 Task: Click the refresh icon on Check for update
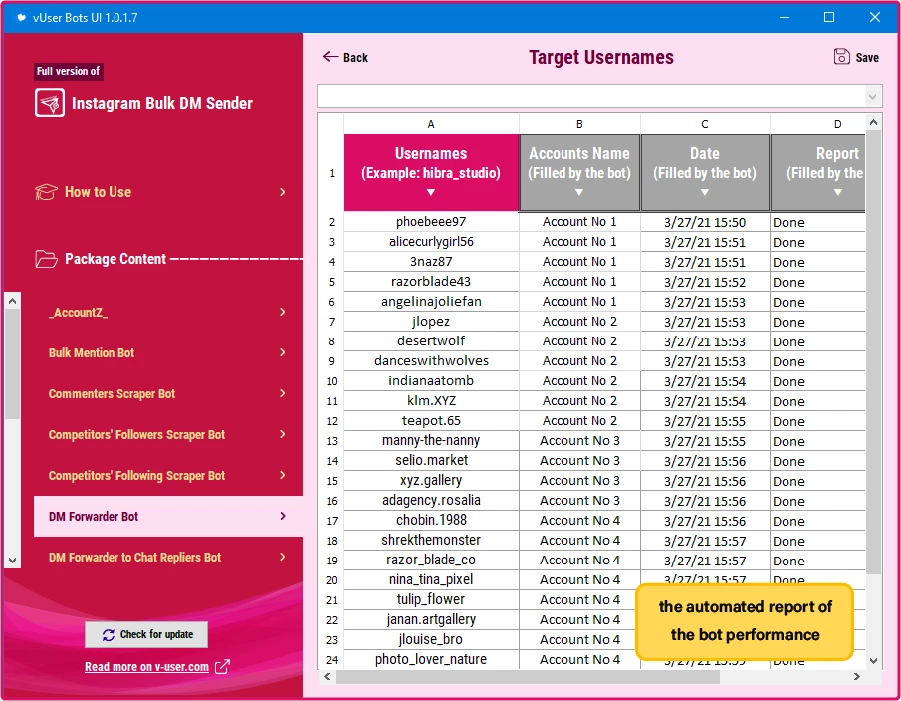[109, 634]
